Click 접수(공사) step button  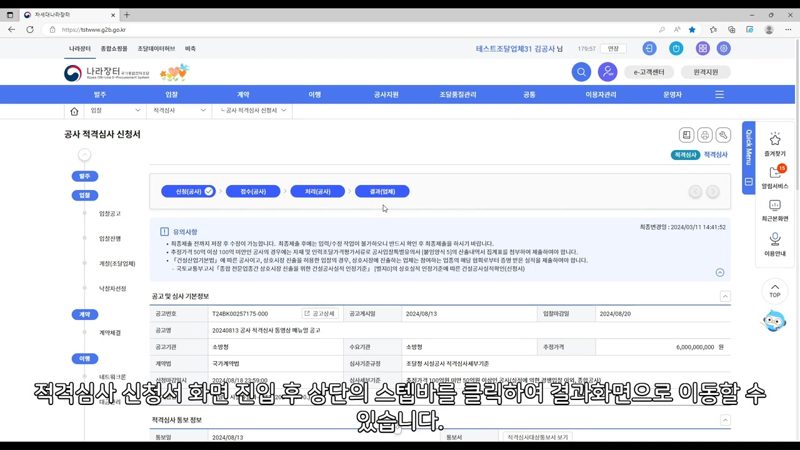pyautogui.click(x=253, y=191)
